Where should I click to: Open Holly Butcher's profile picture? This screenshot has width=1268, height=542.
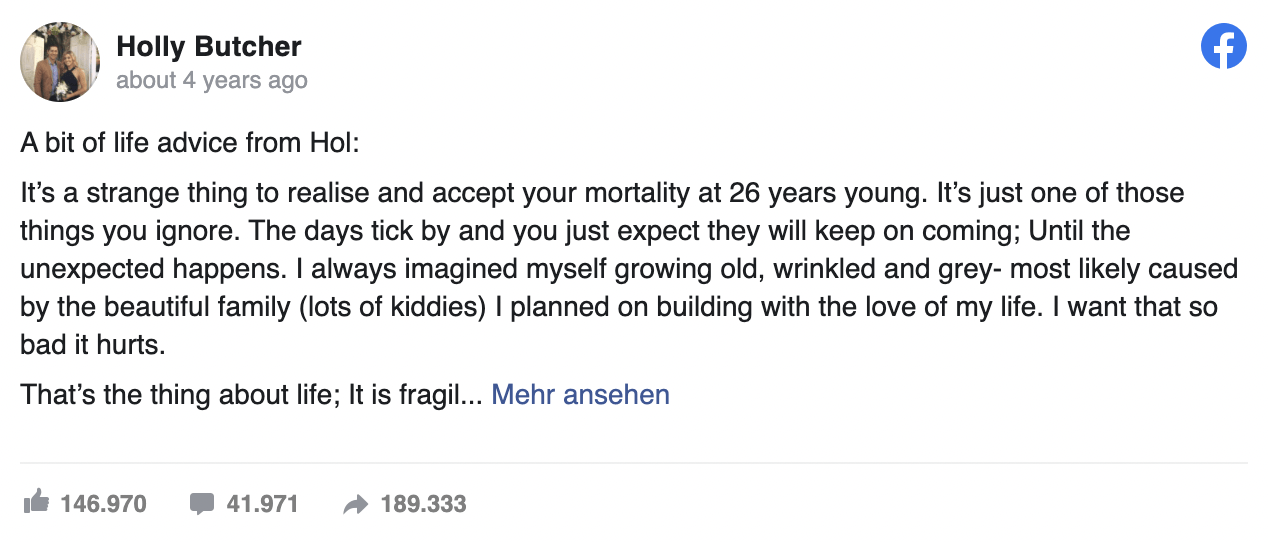(x=60, y=61)
